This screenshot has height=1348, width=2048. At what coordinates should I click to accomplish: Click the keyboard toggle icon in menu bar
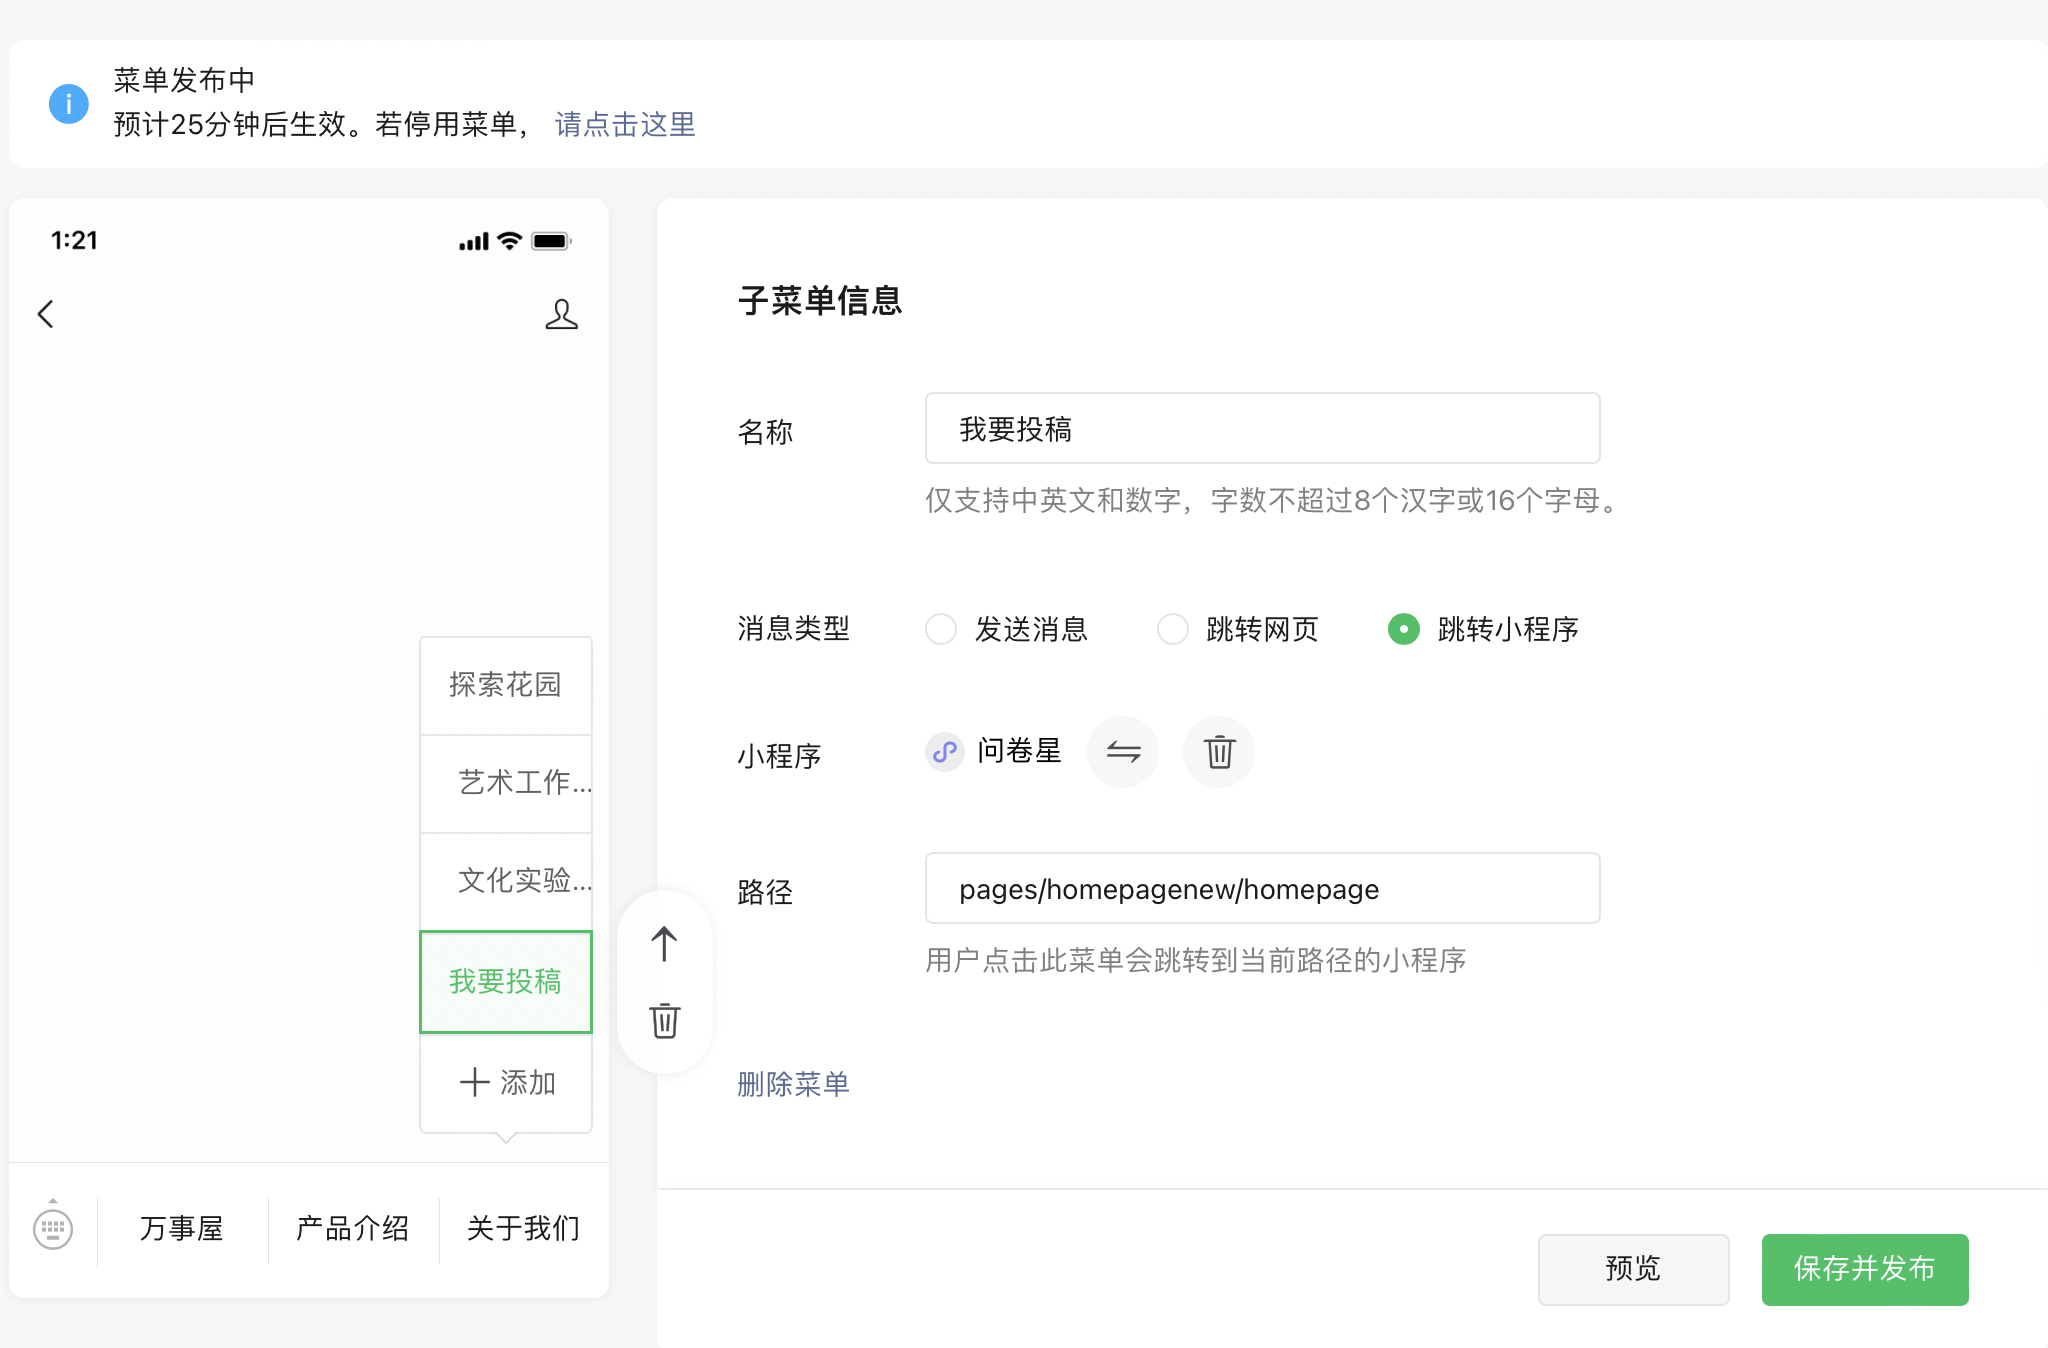53,1228
